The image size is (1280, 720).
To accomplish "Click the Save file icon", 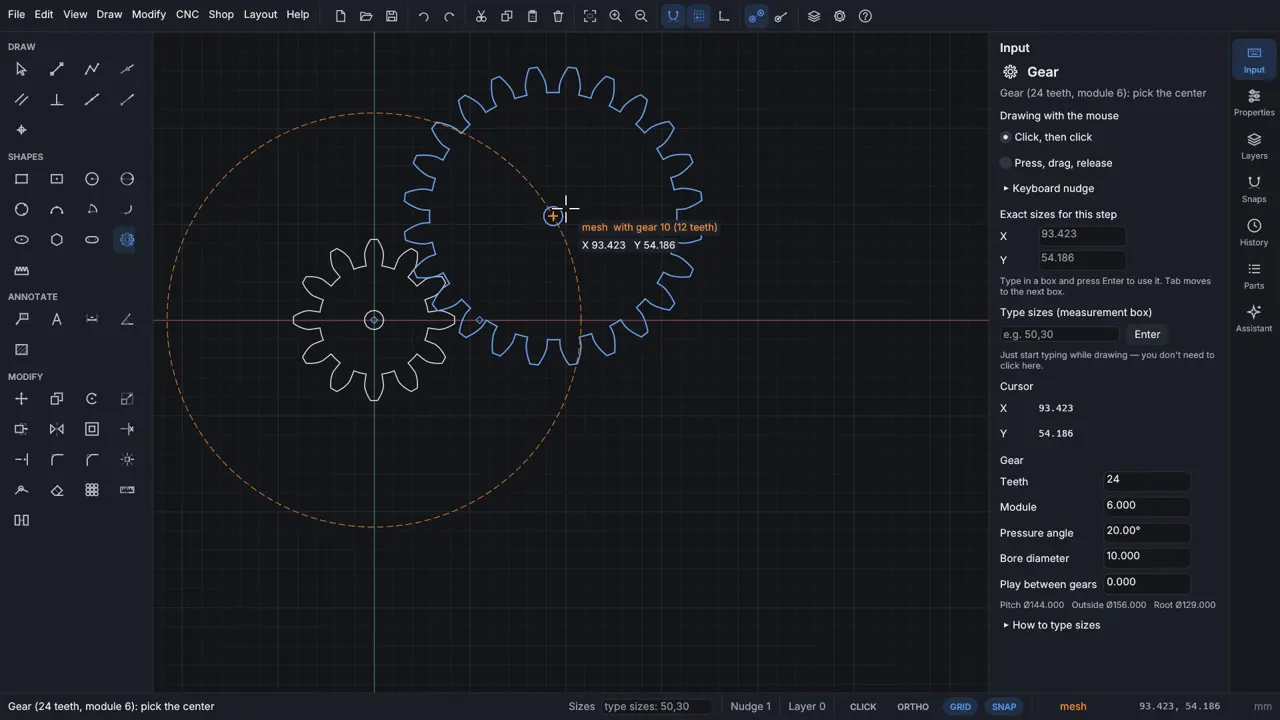I will (x=392, y=16).
